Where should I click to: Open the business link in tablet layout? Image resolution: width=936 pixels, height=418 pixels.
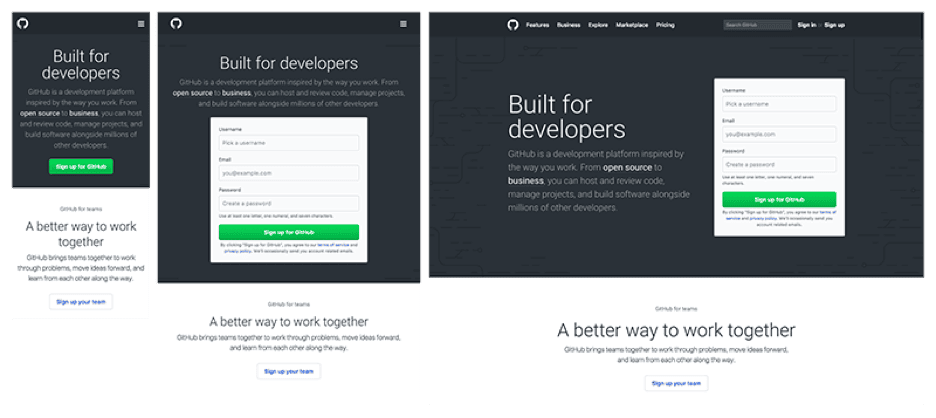click(236, 93)
